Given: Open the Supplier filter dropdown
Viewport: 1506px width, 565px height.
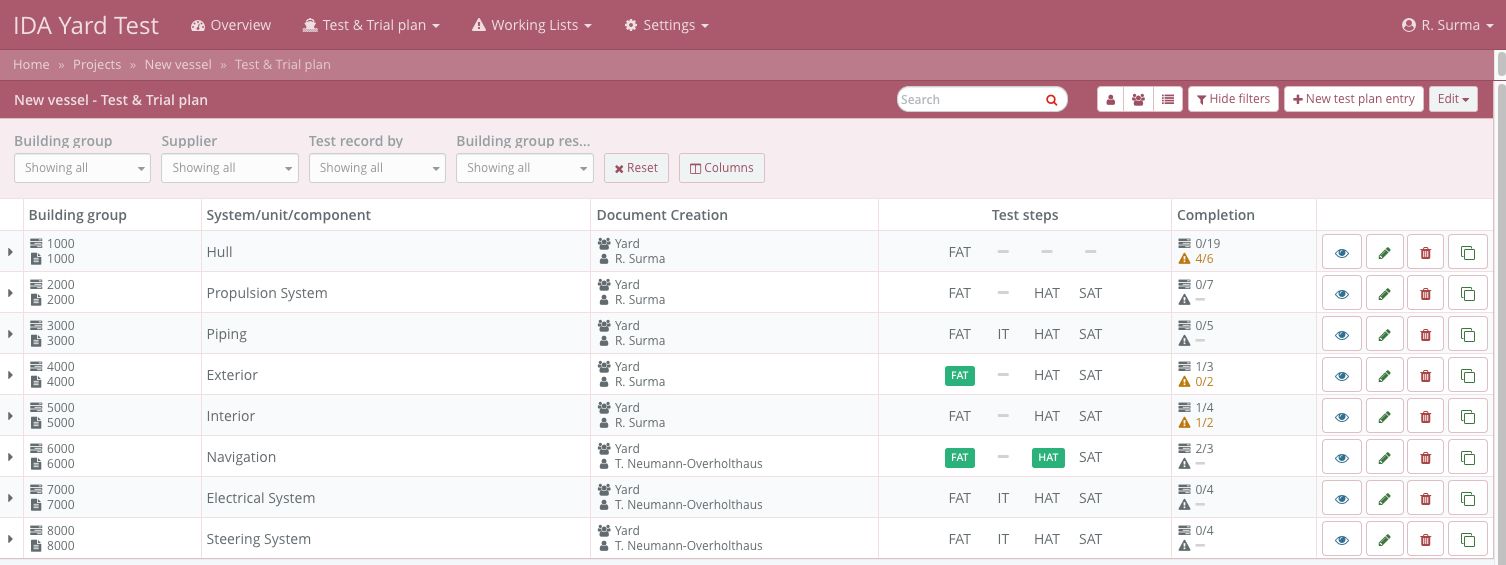Looking at the screenshot, I should [x=229, y=168].
